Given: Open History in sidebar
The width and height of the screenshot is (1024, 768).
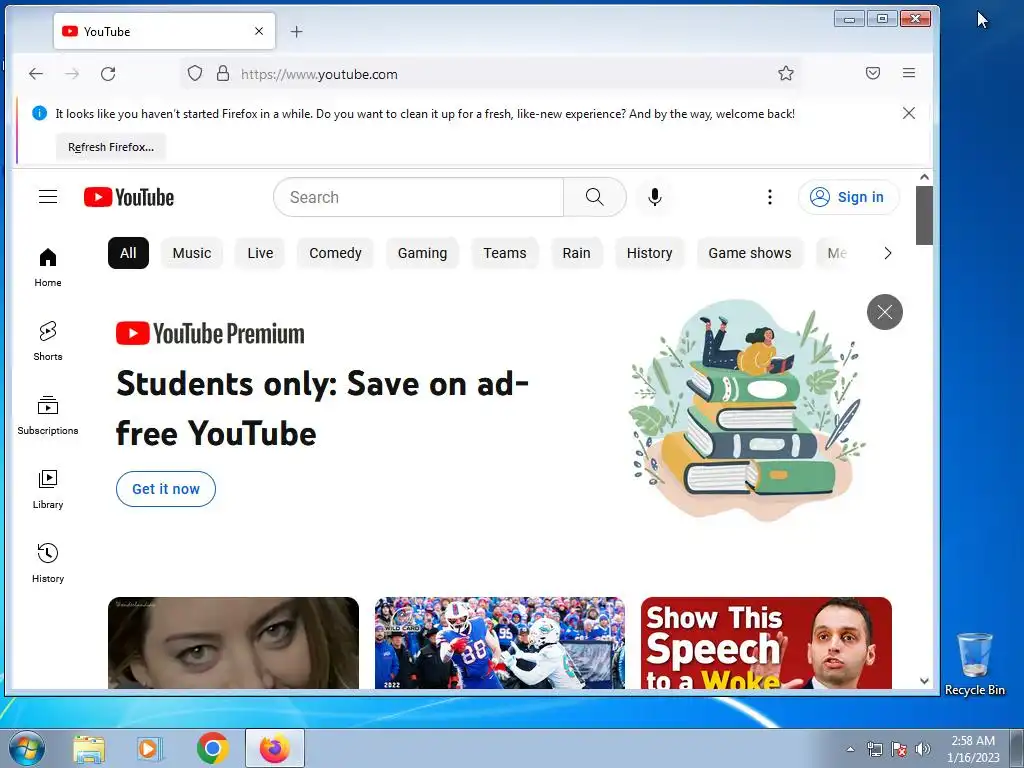Looking at the screenshot, I should coord(48,563).
